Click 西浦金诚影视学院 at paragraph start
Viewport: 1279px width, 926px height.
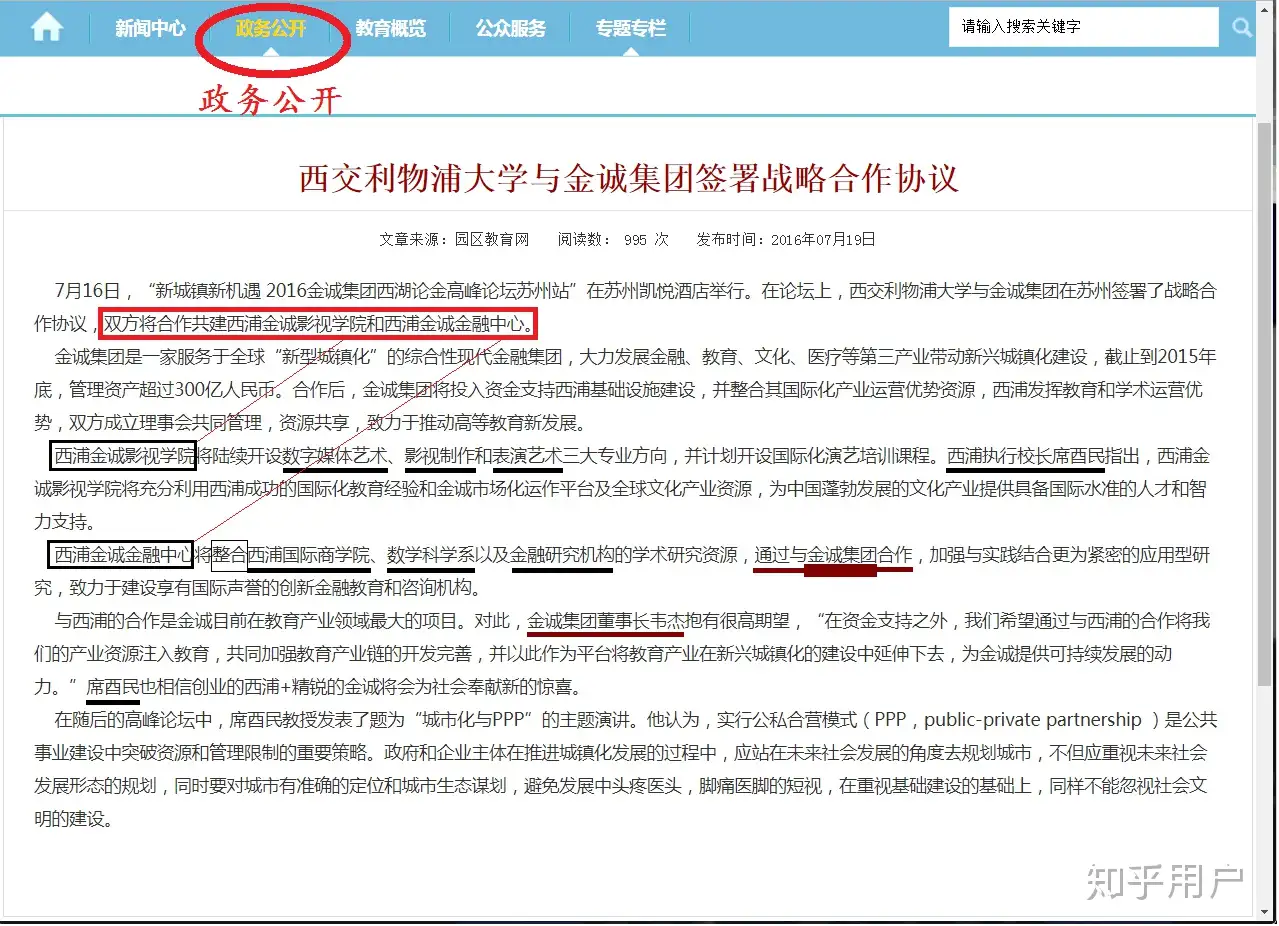[123, 456]
